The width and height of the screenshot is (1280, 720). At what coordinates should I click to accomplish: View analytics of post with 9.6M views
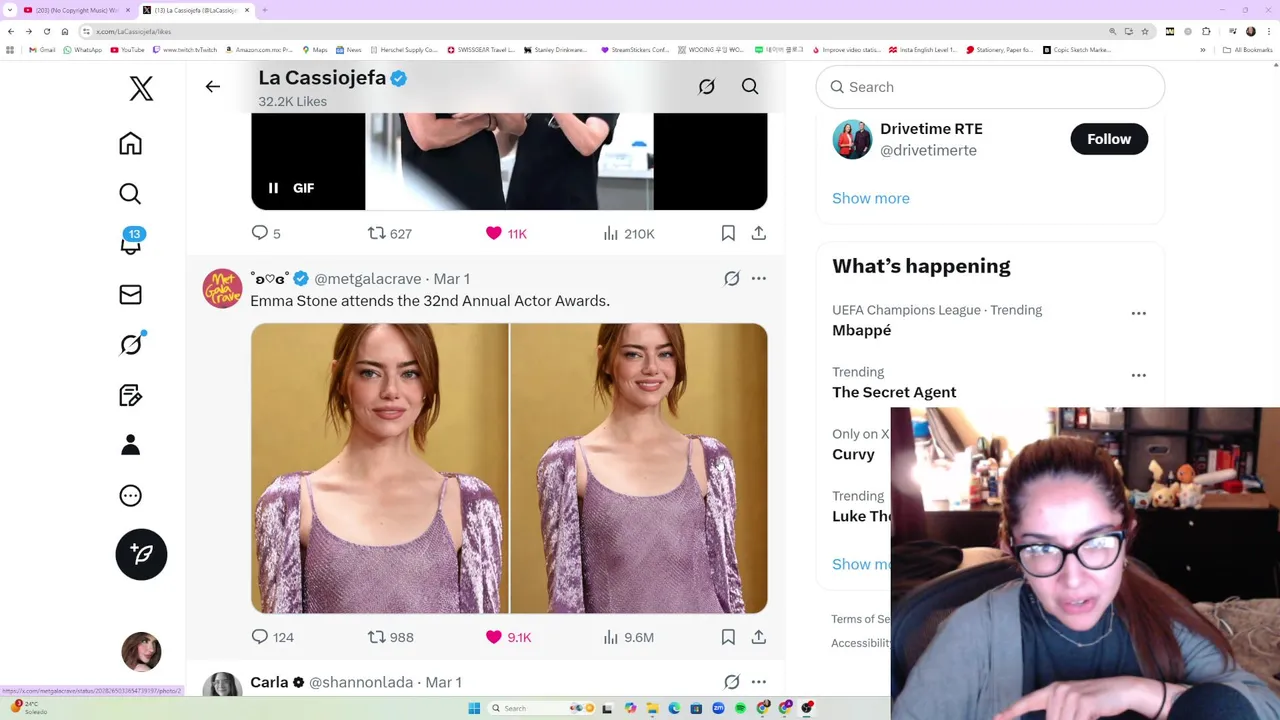point(628,637)
